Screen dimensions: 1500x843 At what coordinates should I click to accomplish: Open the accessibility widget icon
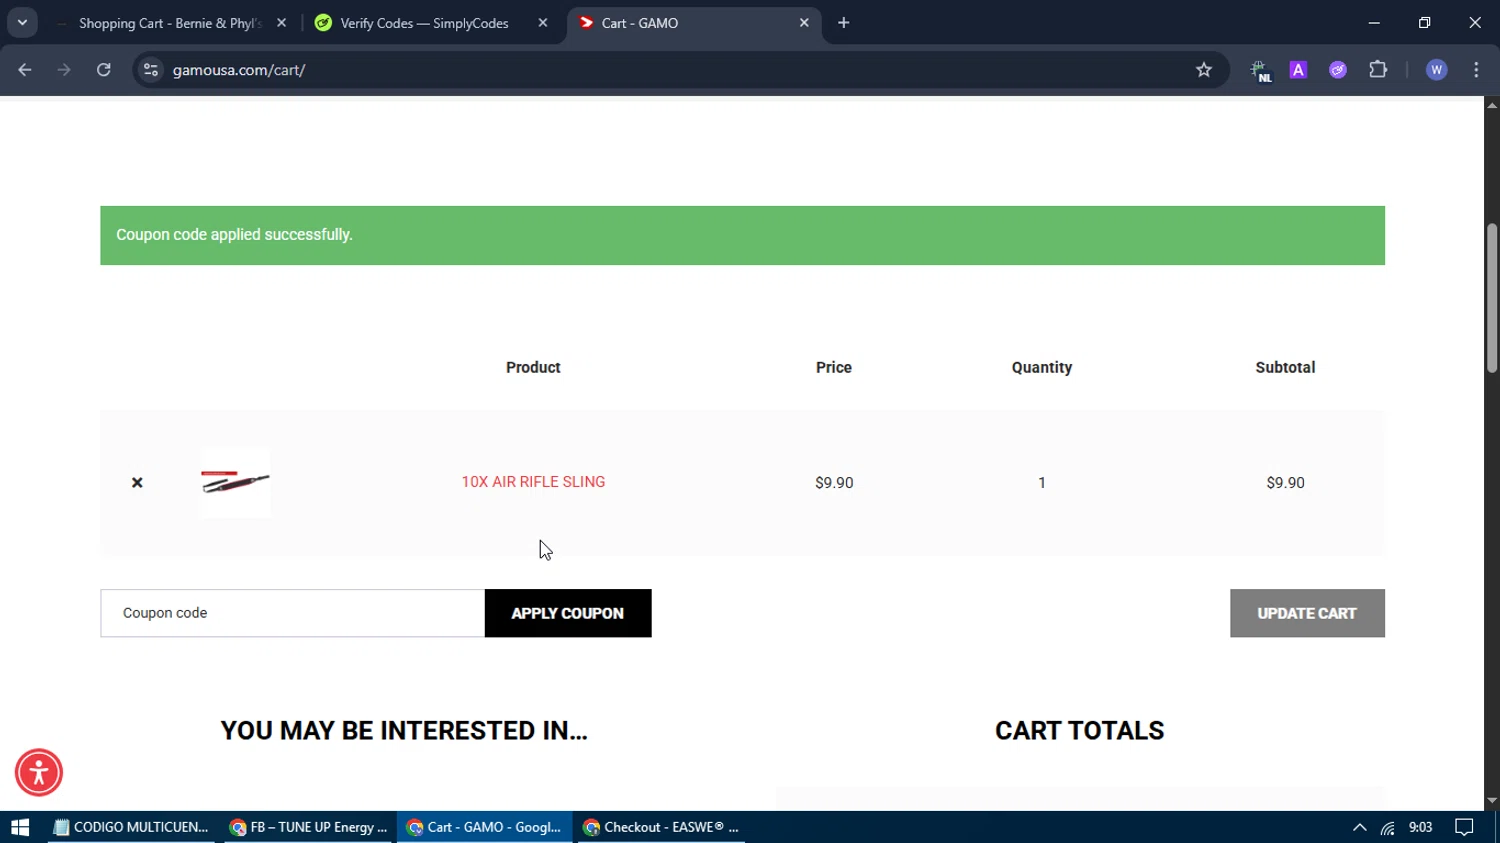pos(39,773)
